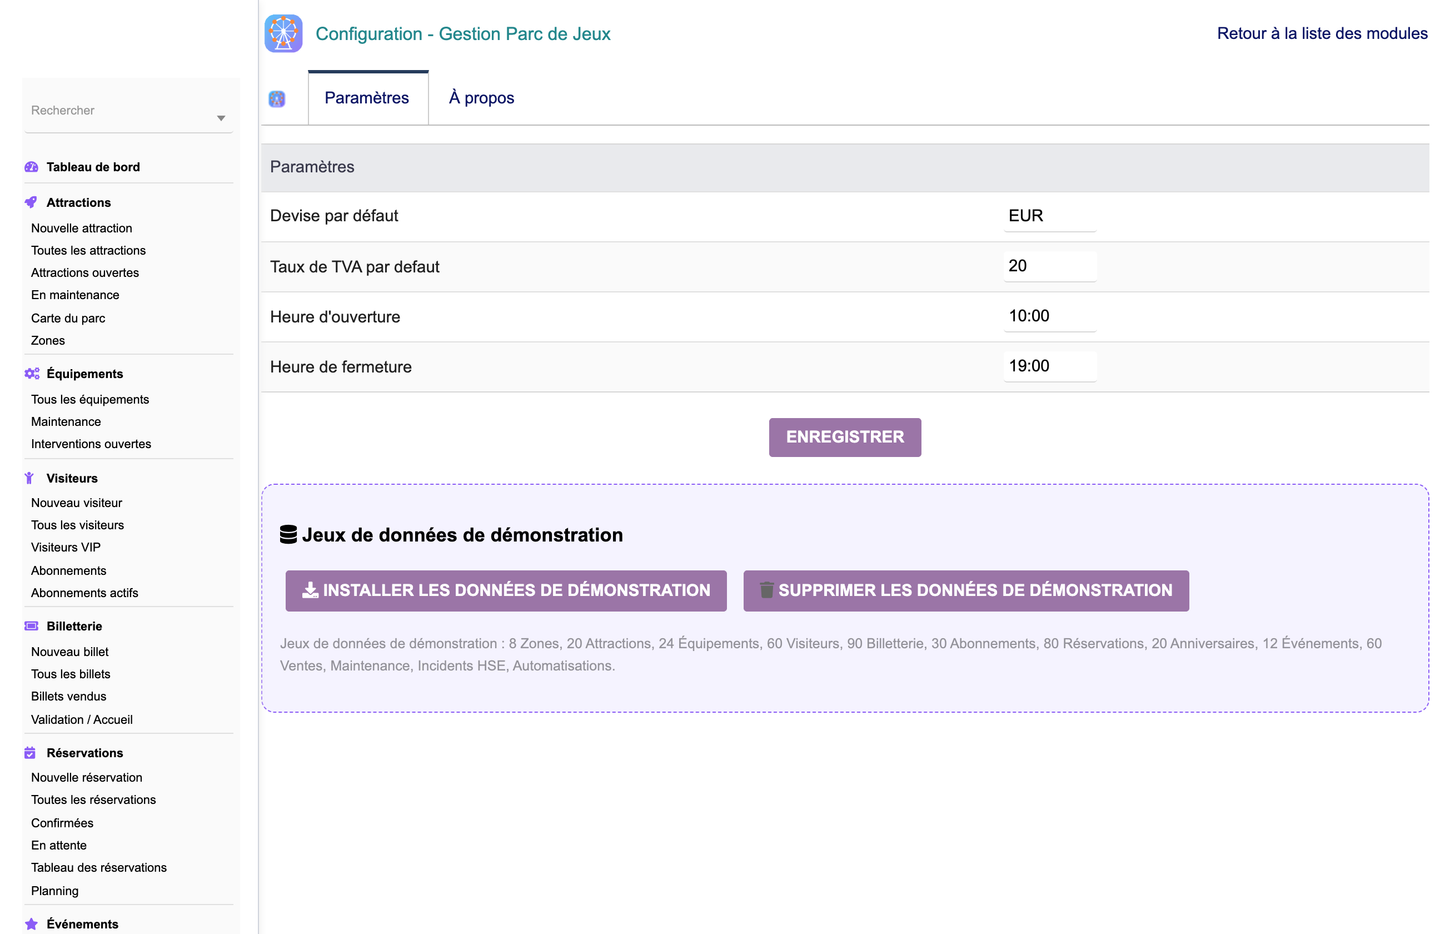This screenshot has height=934, width=1445.
Task: Open Carte du parc
Action: point(68,318)
